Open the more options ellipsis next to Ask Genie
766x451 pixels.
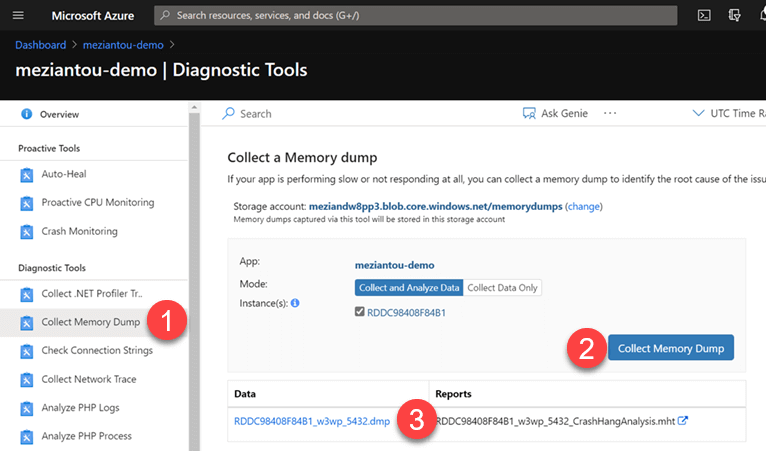(x=610, y=114)
